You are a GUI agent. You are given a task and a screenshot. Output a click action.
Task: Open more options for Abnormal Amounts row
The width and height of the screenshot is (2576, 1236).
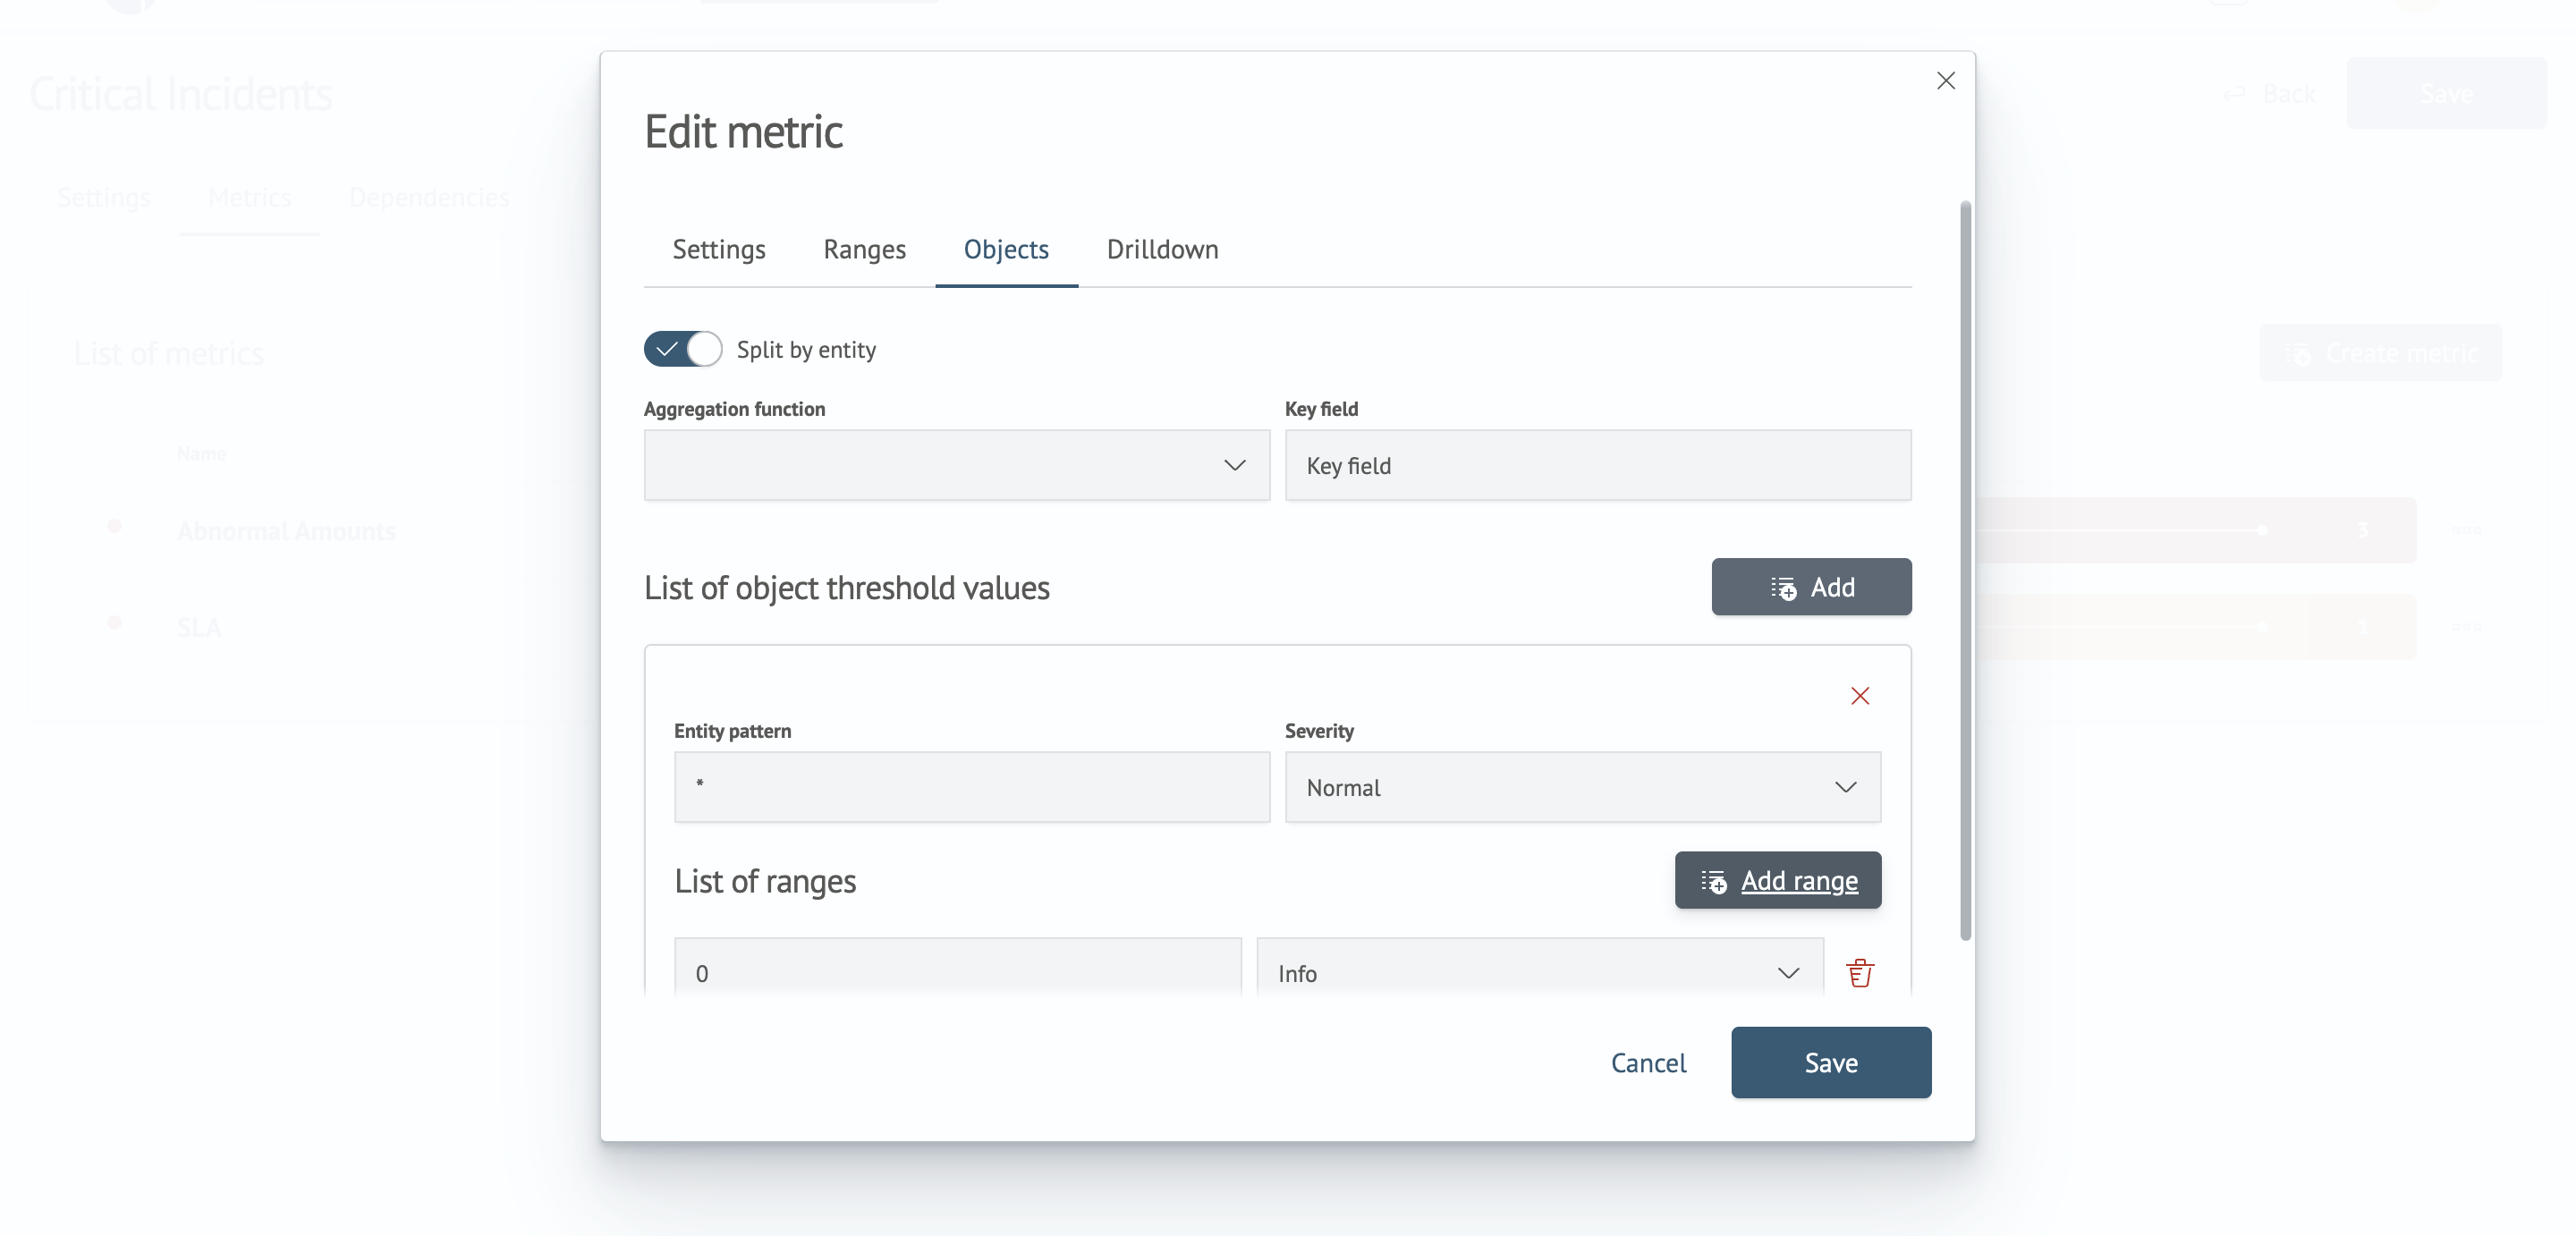2466,530
